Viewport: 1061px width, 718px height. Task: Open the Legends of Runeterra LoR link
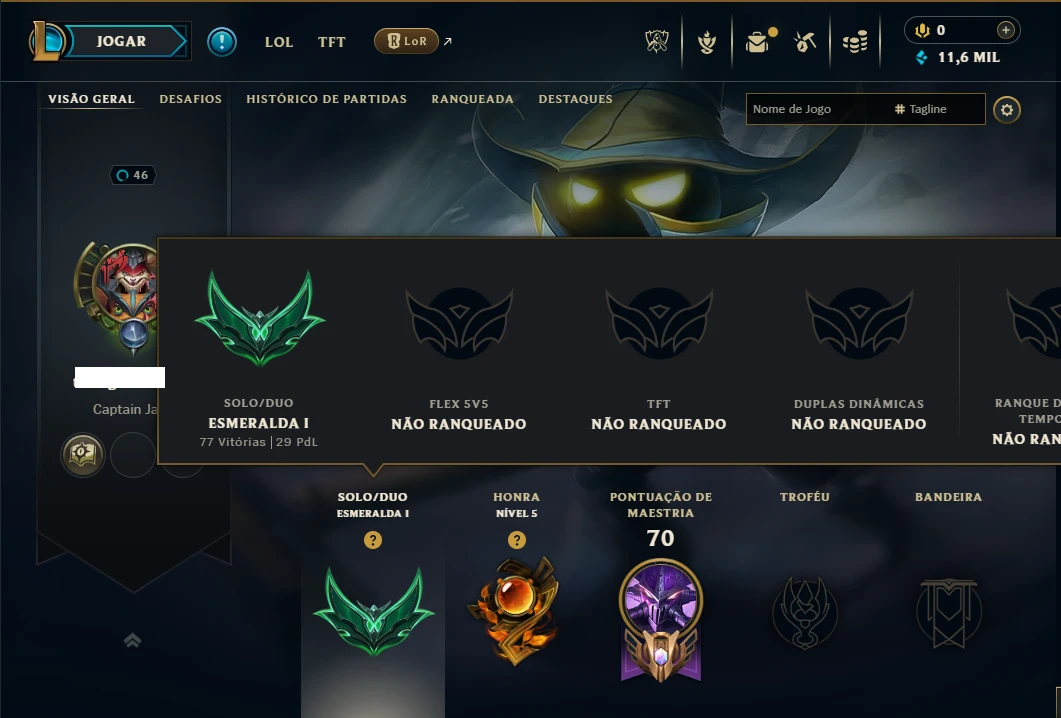click(407, 41)
